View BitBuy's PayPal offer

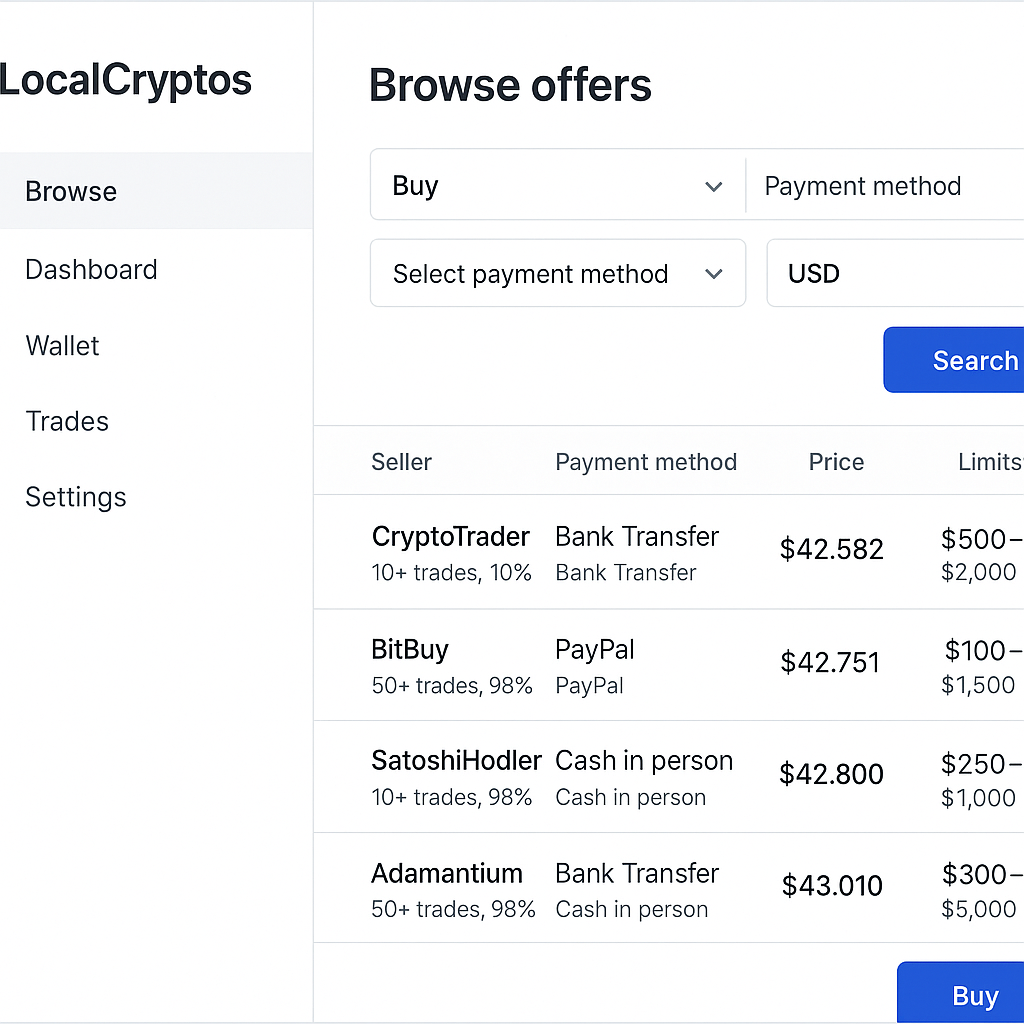pos(410,649)
